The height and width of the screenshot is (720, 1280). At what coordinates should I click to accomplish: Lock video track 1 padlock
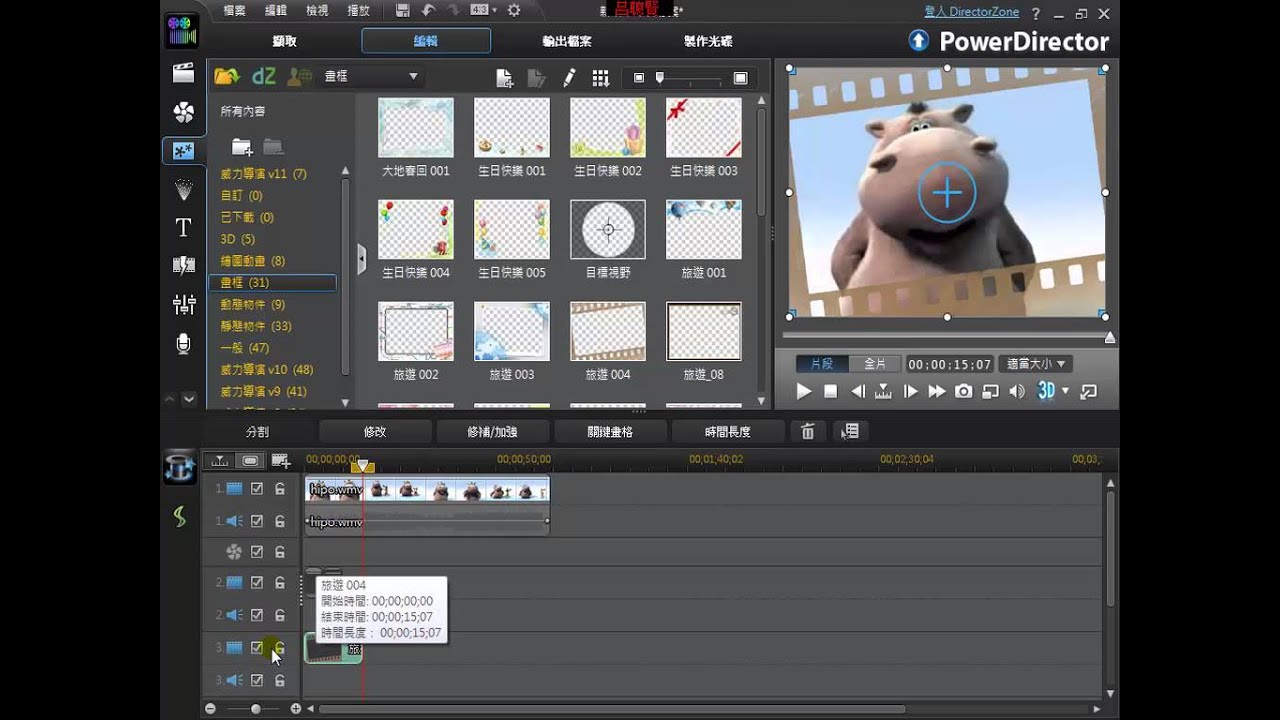tap(280, 489)
